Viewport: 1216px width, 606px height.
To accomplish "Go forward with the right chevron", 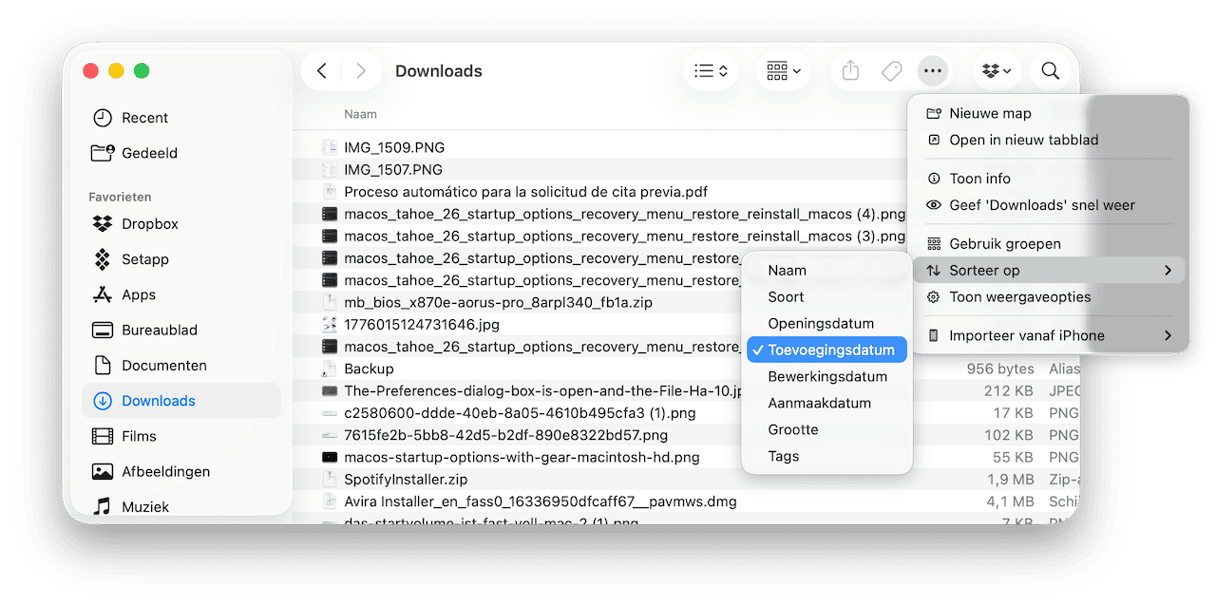I will point(361,71).
